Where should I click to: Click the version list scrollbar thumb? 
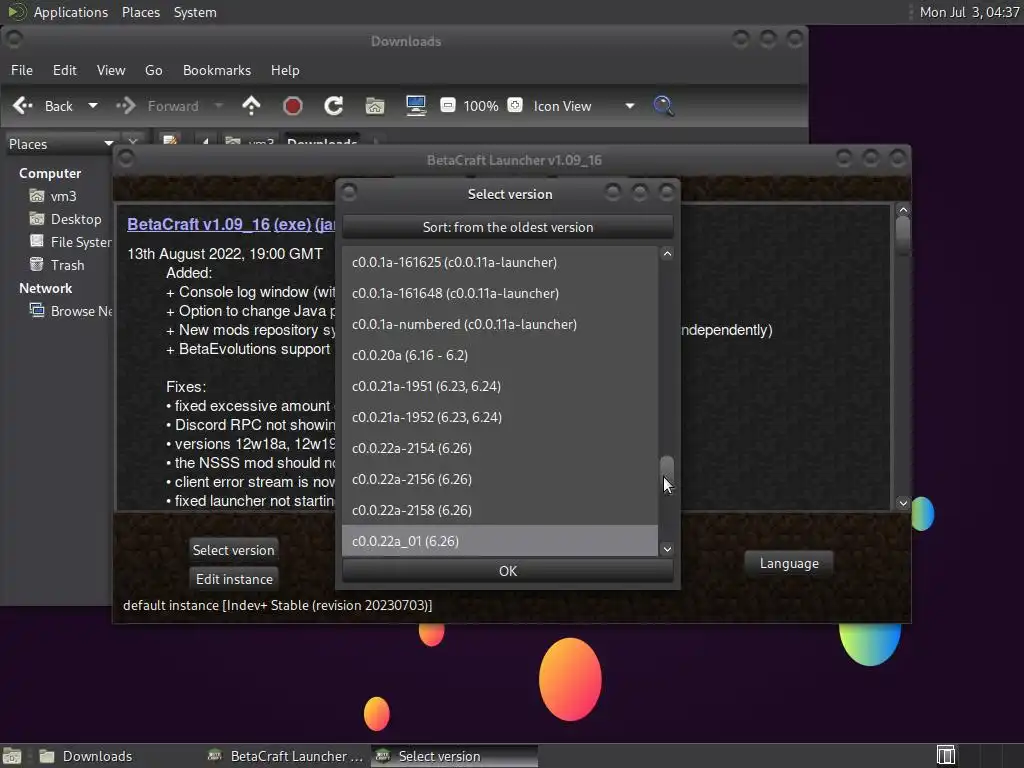tap(667, 471)
